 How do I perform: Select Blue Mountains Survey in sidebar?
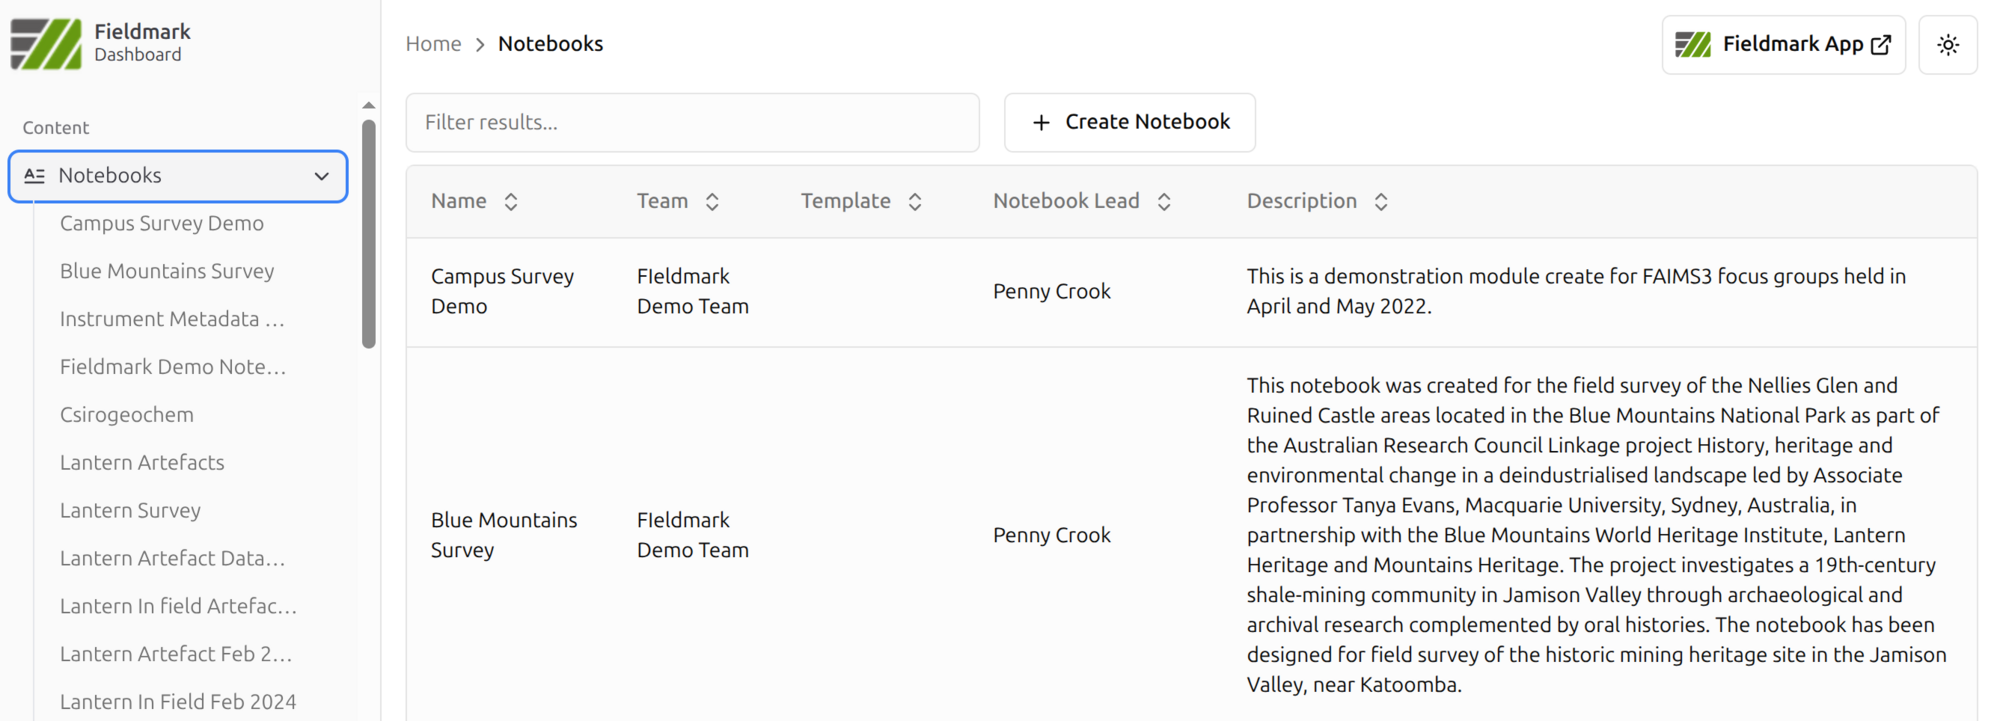pyautogui.click(x=167, y=271)
